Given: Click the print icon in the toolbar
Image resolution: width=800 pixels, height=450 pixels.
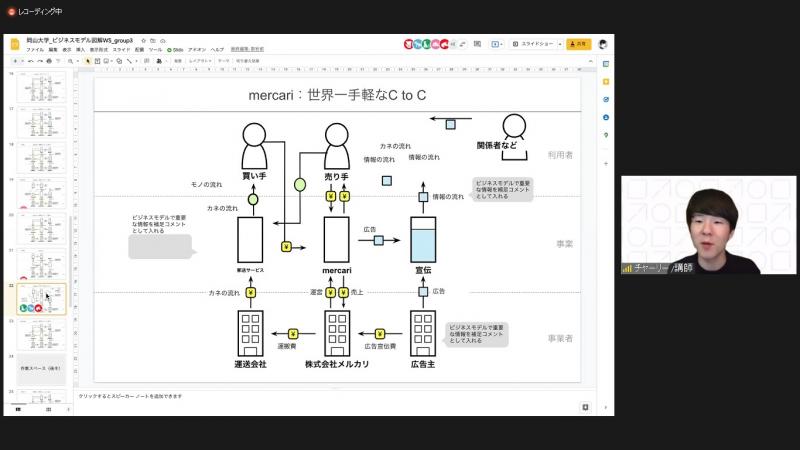Looking at the screenshot, I should pos(49,61).
